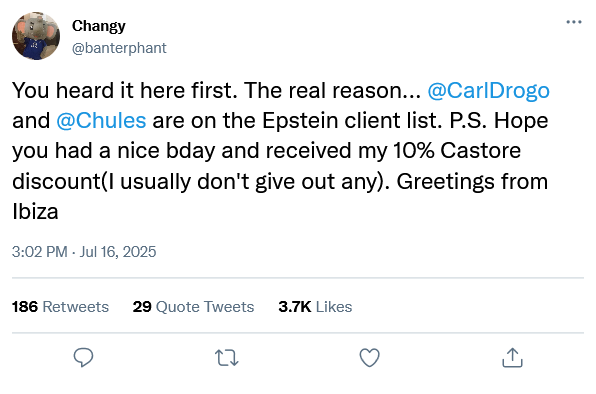Open Changy's profile picture
Viewport: 596px width, 394px height.
[36, 36]
